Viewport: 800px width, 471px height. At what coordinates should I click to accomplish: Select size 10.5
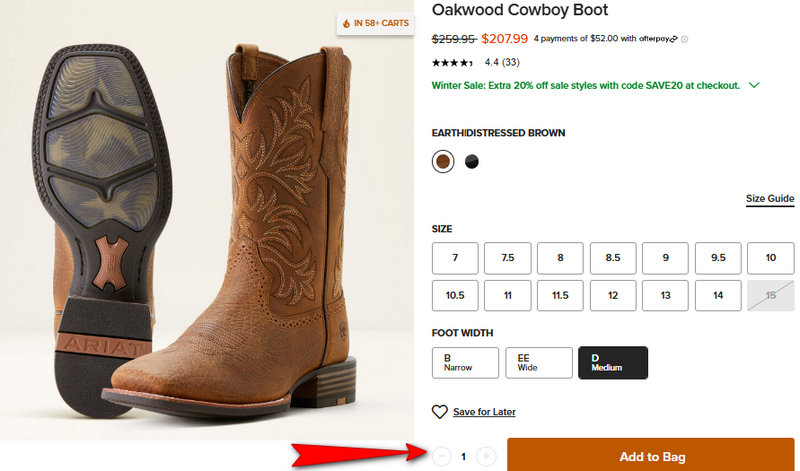point(455,295)
